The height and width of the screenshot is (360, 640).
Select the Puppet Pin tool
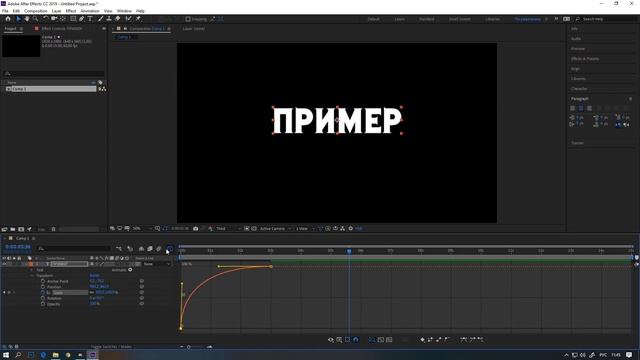(138, 19)
